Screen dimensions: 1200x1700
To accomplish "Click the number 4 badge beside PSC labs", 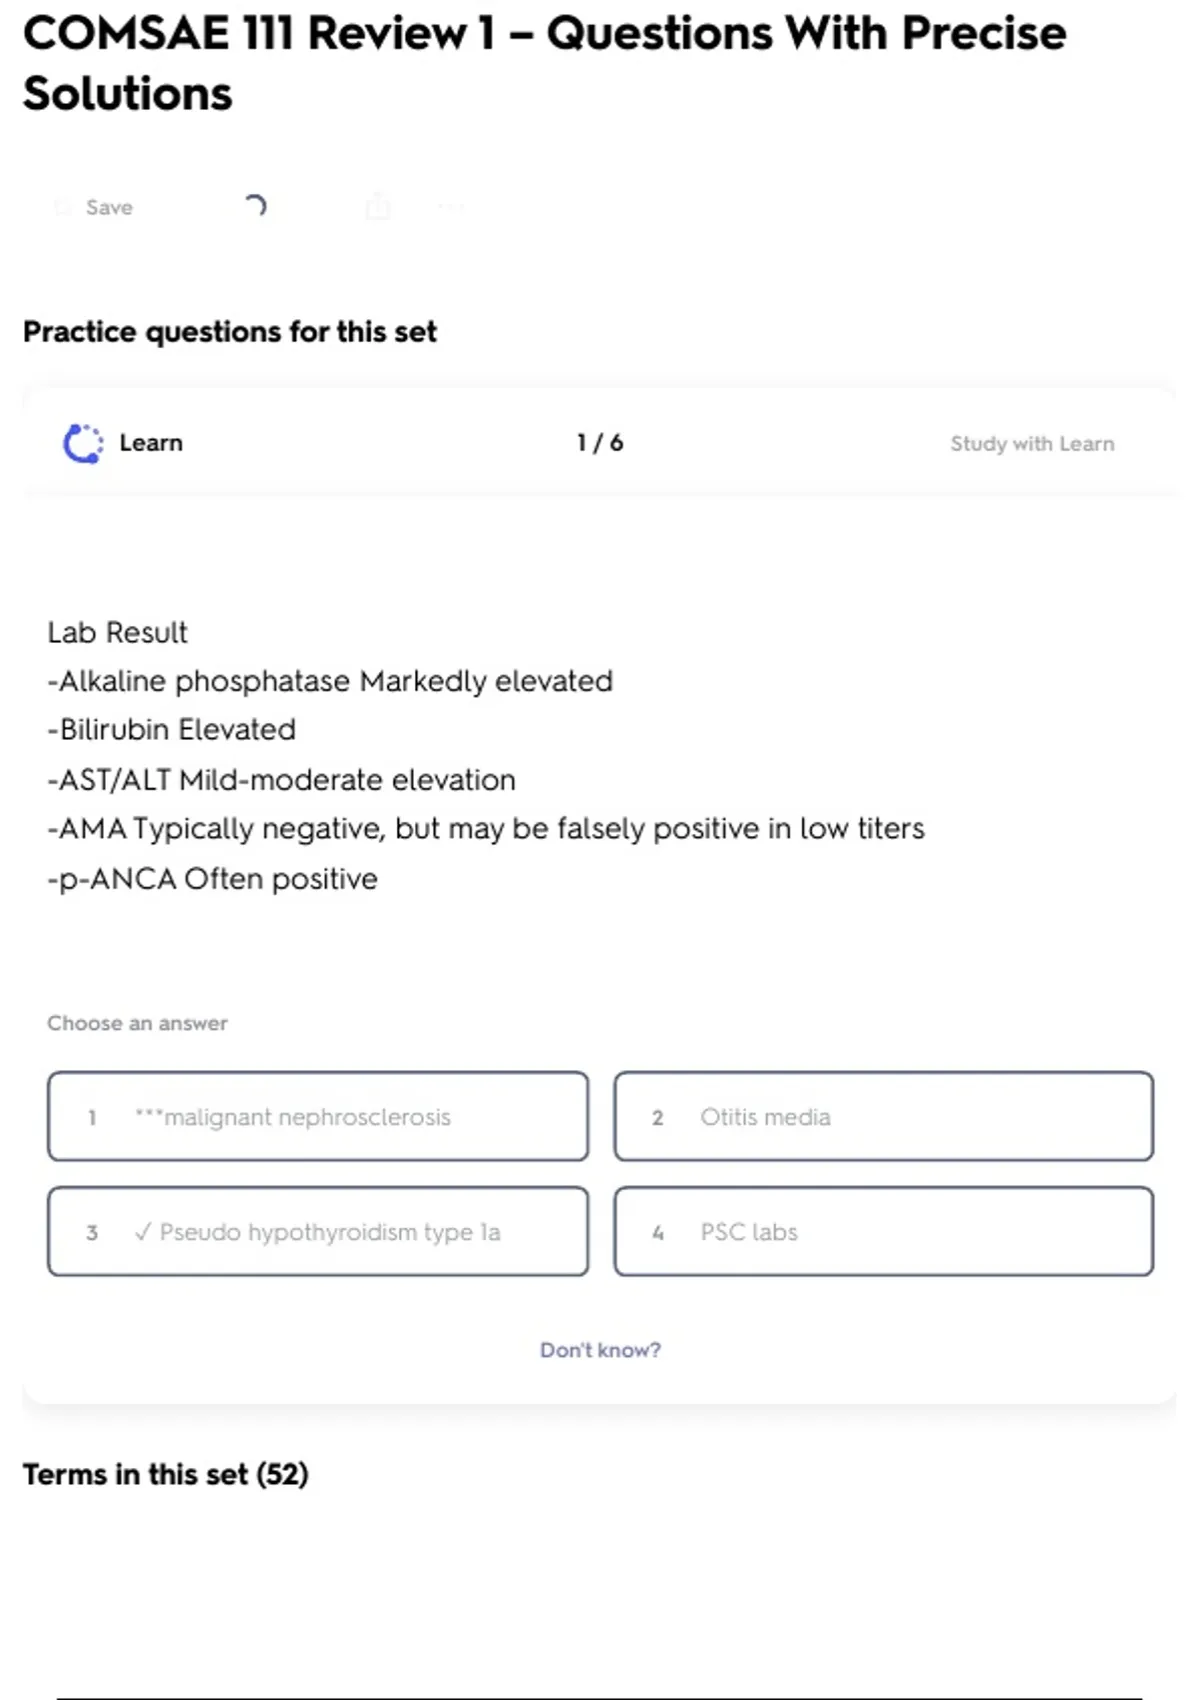I will pyautogui.click(x=658, y=1233).
